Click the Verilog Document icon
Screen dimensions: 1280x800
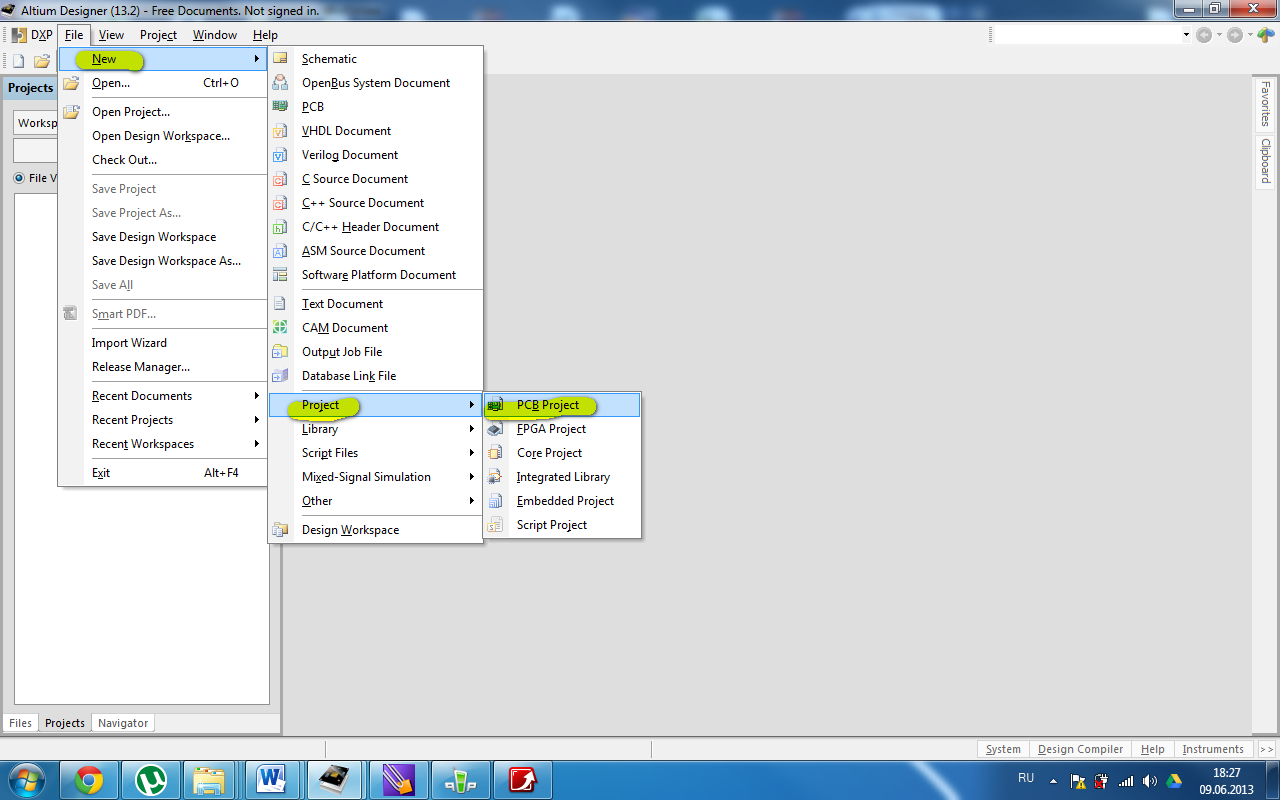coord(281,155)
